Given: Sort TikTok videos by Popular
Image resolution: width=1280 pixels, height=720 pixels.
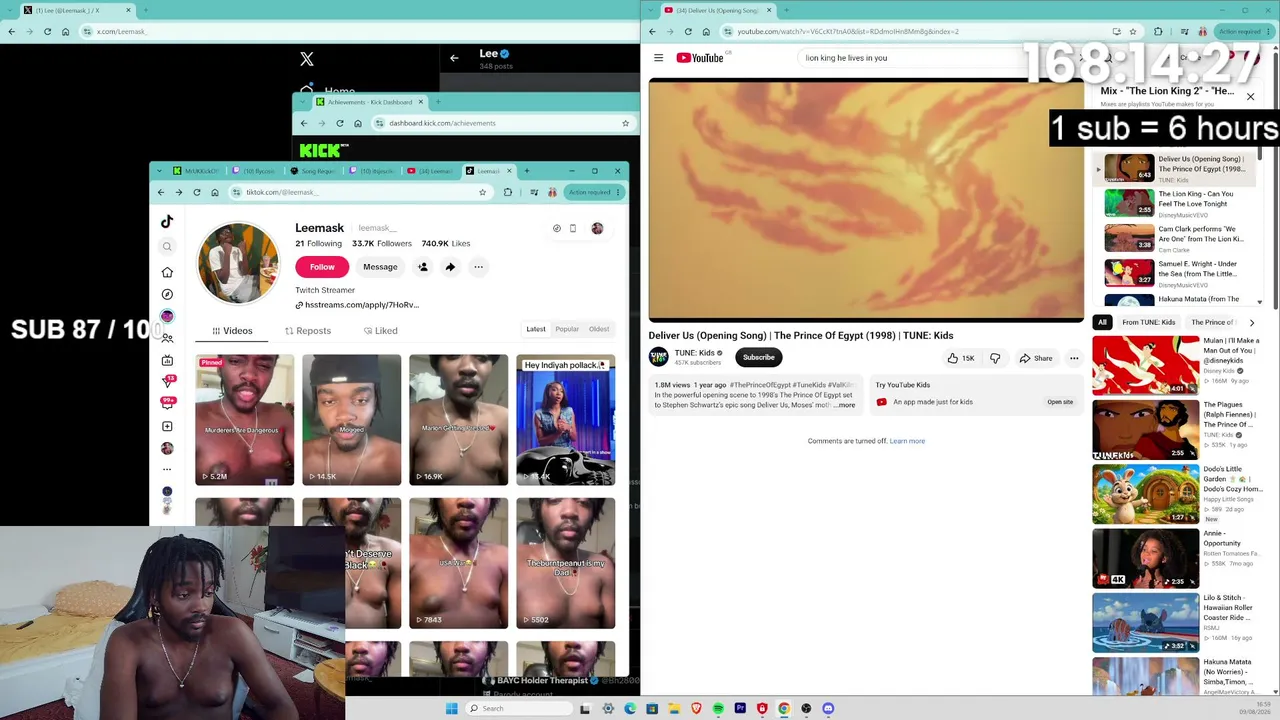Looking at the screenshot, I should 567,329.
